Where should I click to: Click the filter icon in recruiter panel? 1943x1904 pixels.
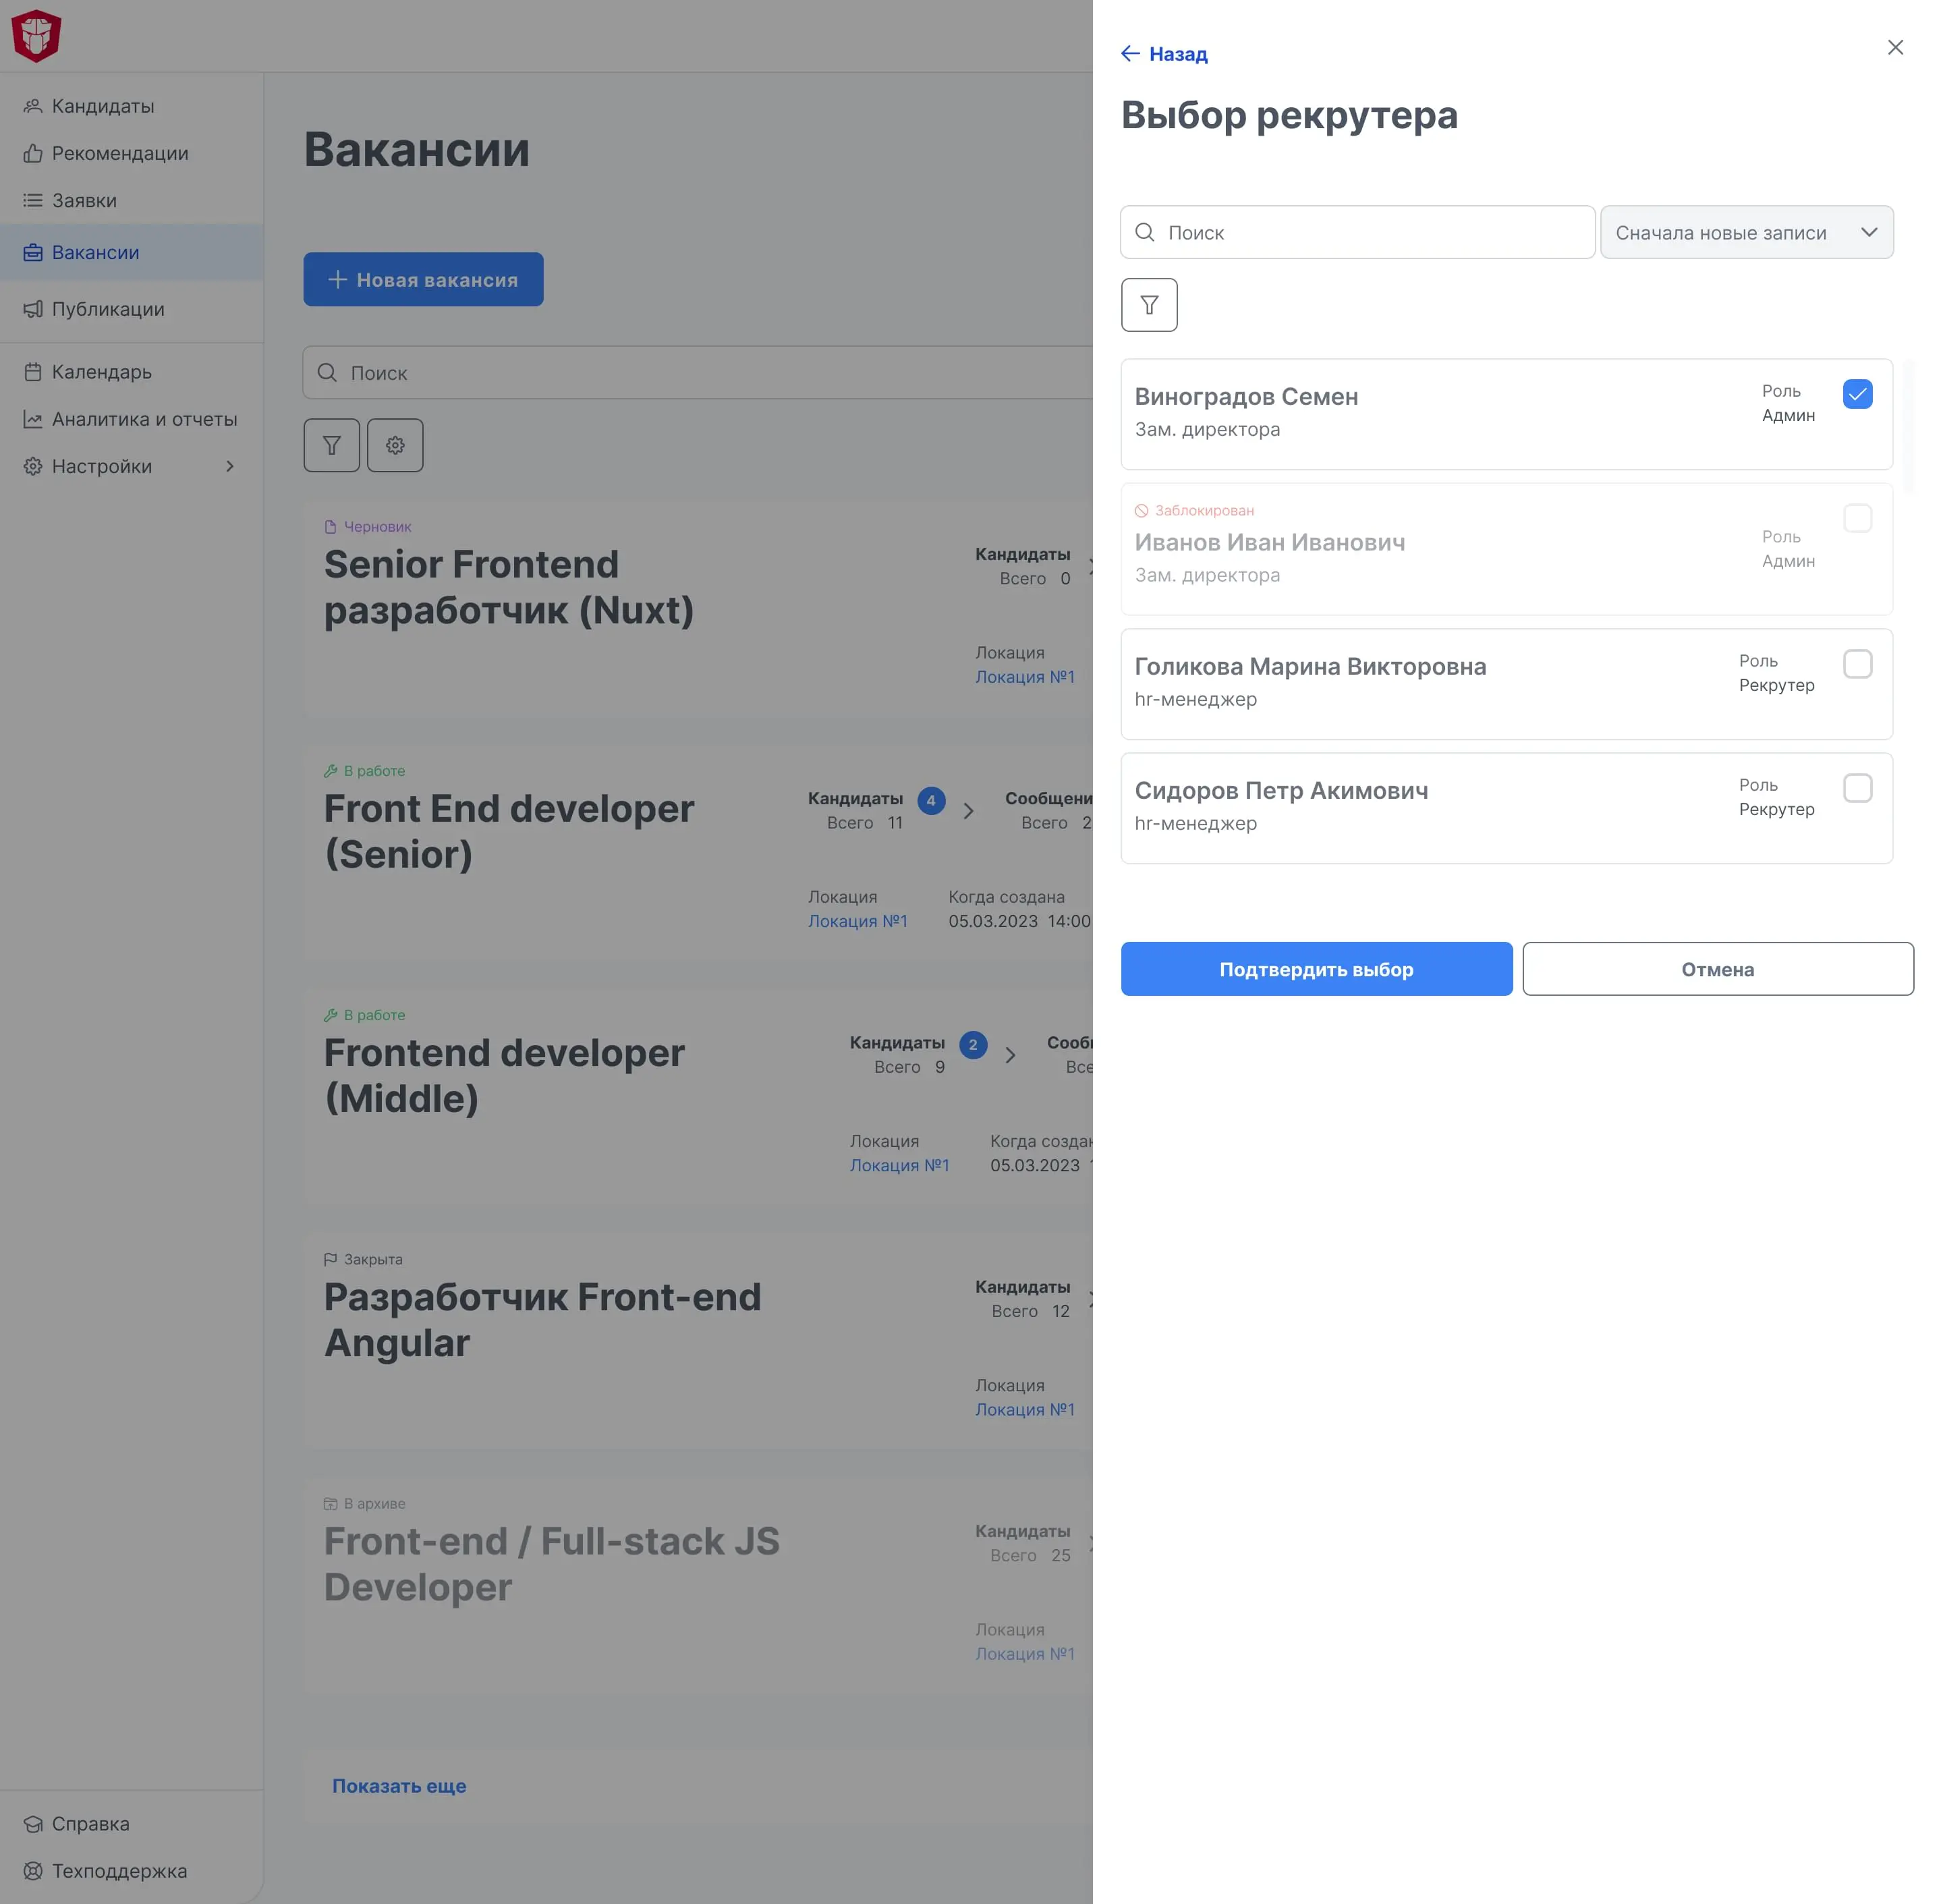(1149, 305)
